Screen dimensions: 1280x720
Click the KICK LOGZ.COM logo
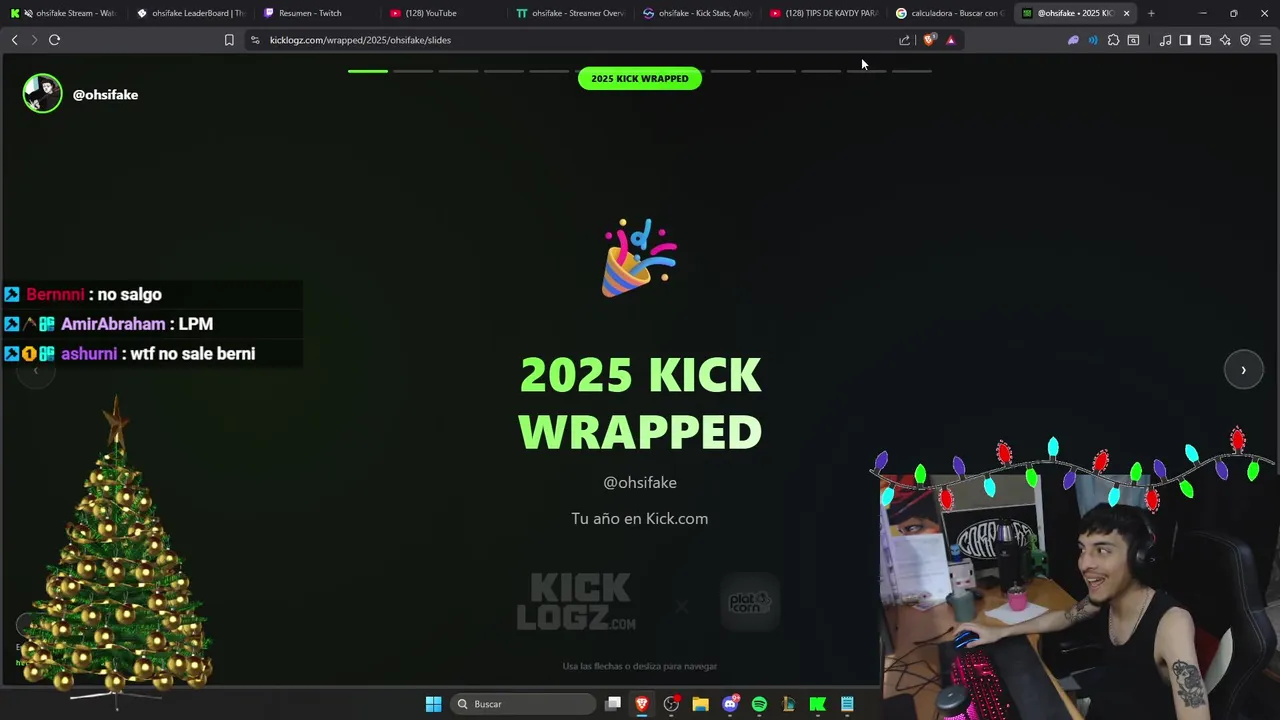pyautogui.click(x=576, y=601)
